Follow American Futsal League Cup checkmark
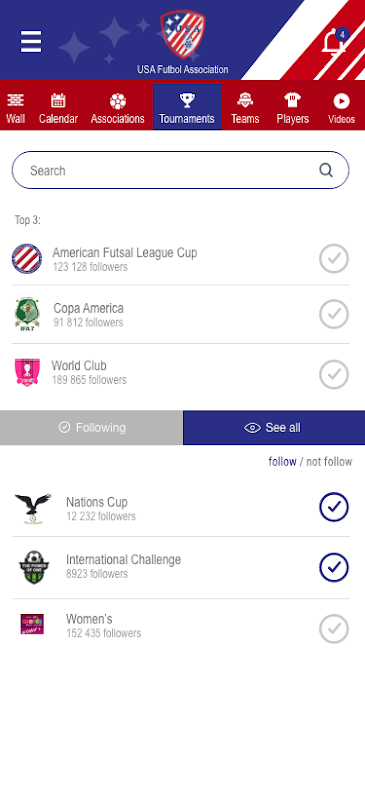This screenshot has width=365, height=800. pyautogui.click(x=334, y=259)
